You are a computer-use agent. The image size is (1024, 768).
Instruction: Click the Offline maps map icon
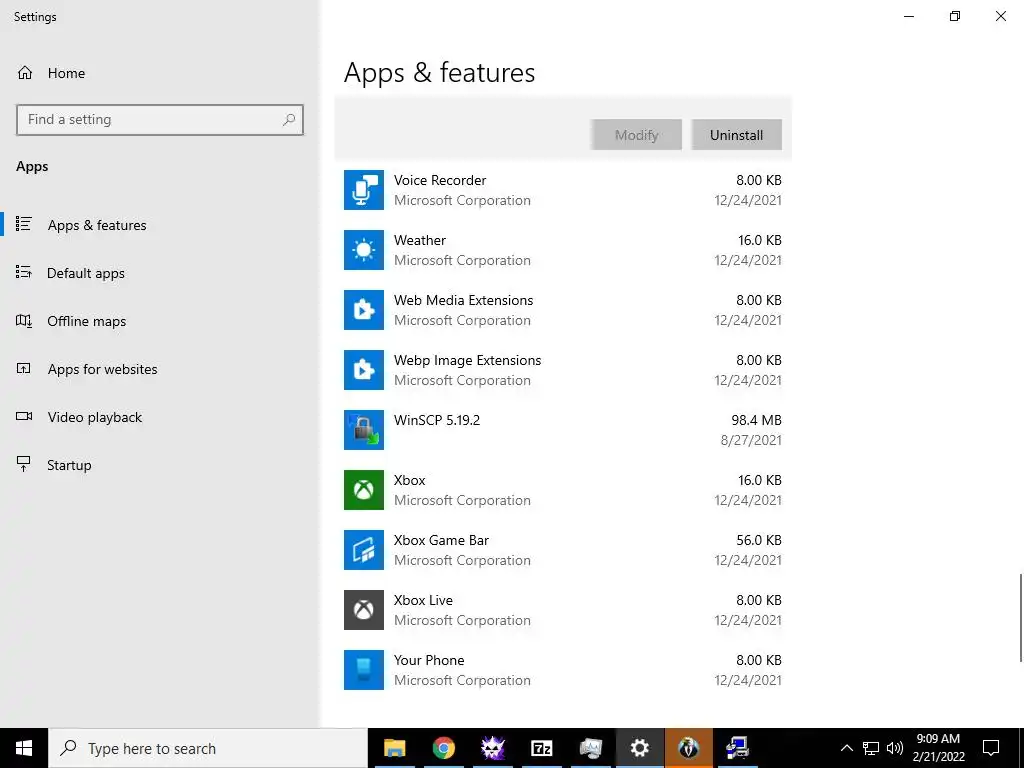(x=24, y=320)
